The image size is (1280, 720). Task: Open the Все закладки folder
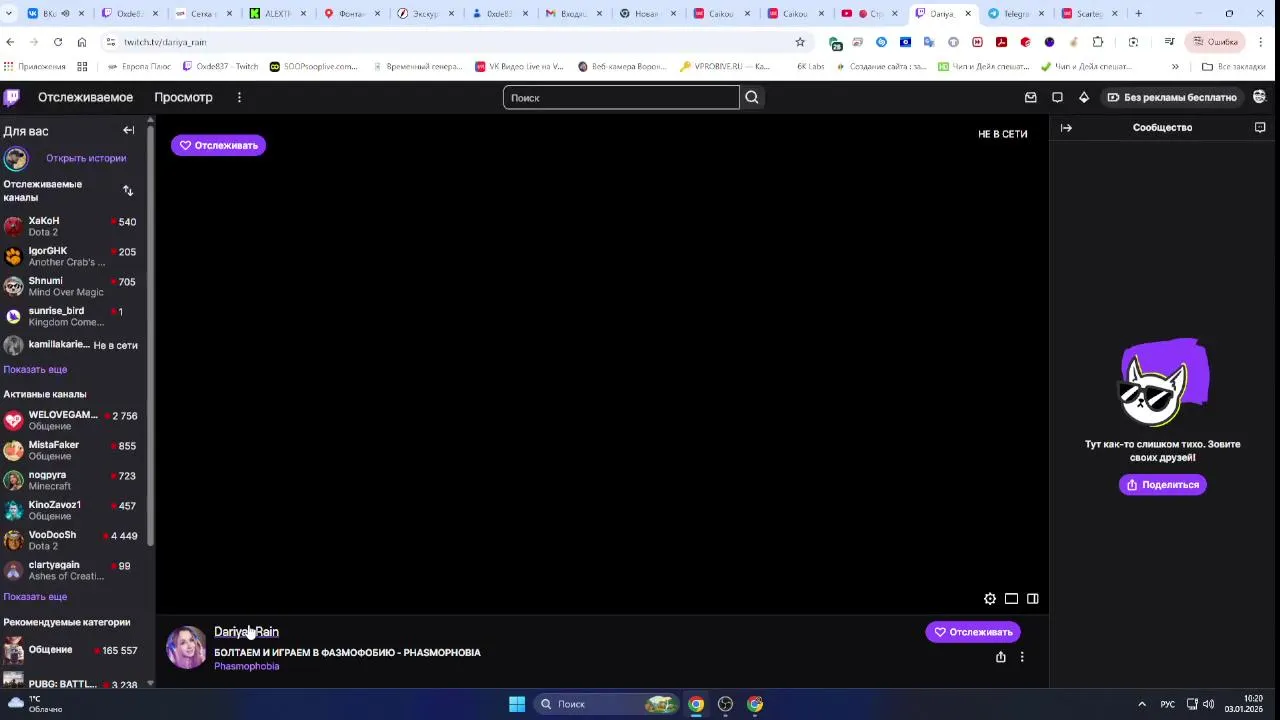pyautogui.click(x=1233, y=66)
